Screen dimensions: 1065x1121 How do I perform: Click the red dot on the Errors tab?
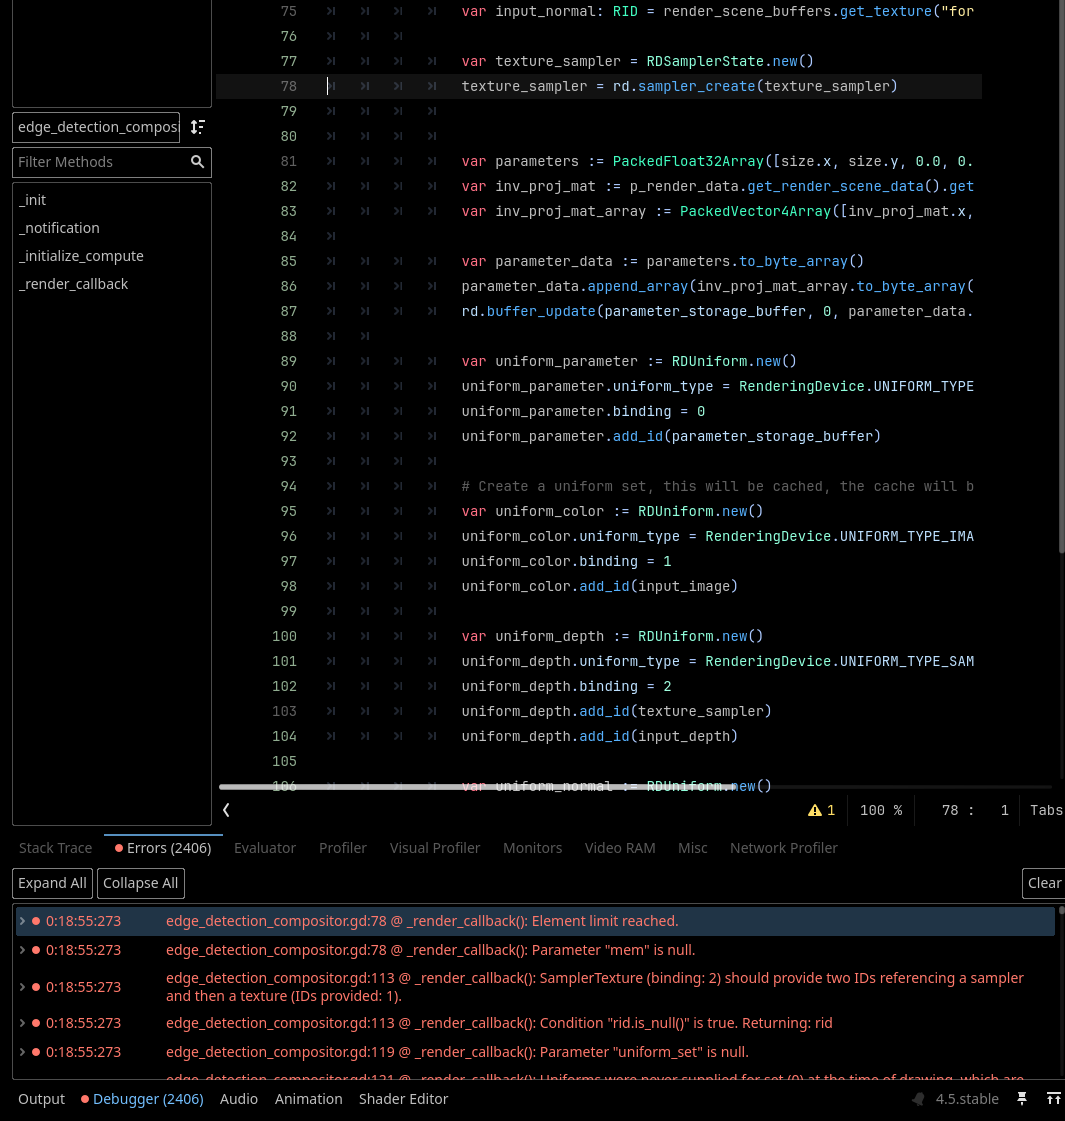click(x=119, y=848)
